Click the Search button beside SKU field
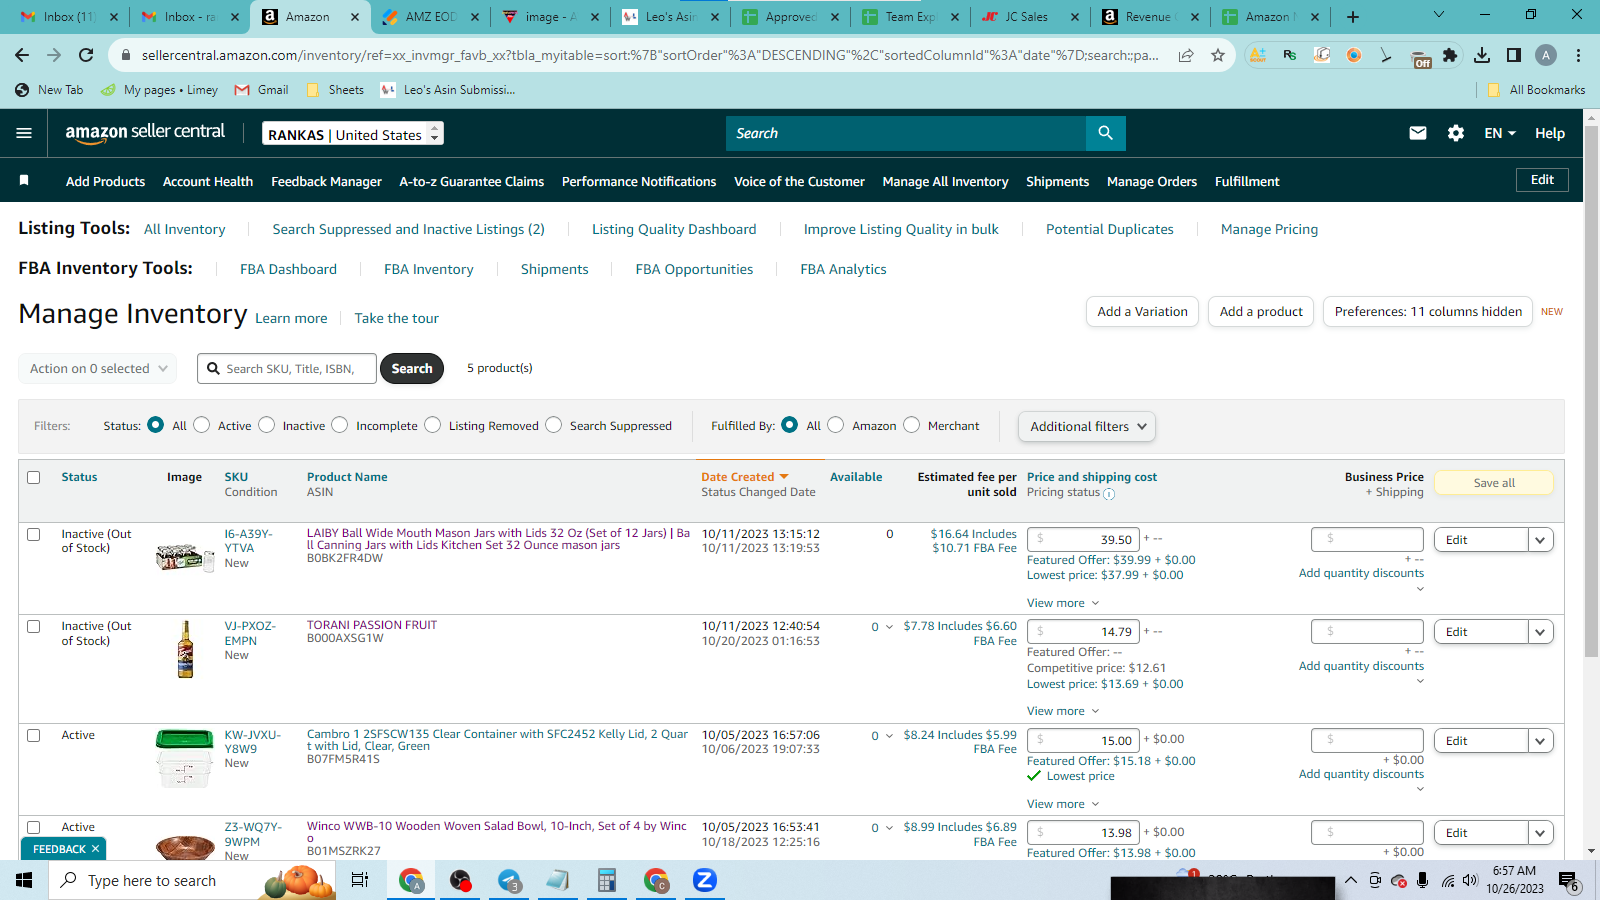1600x900 pixels. point(412,368)
